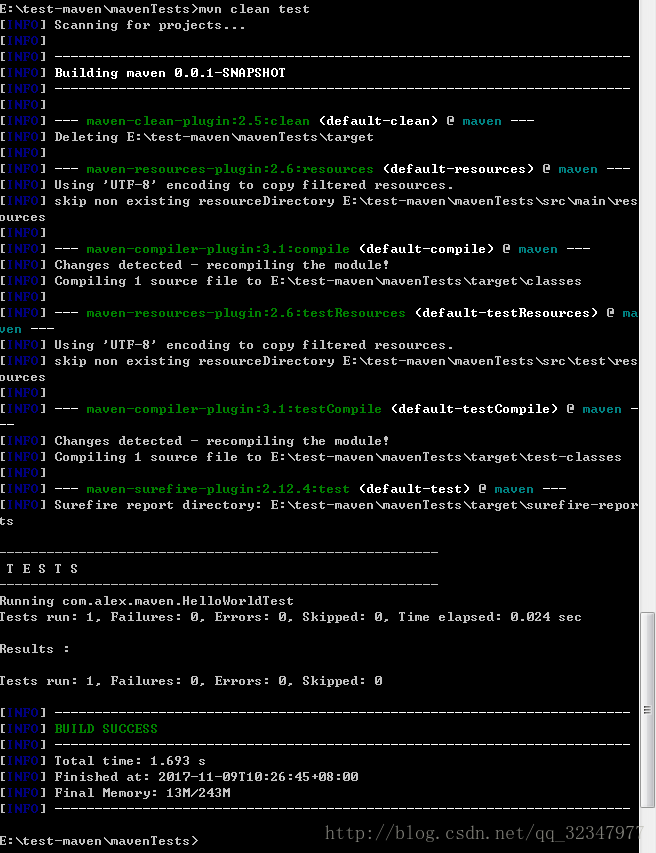Click 'Time elapsed: 0.024 sec' text

pyautogui.click(x=490, y=617)
